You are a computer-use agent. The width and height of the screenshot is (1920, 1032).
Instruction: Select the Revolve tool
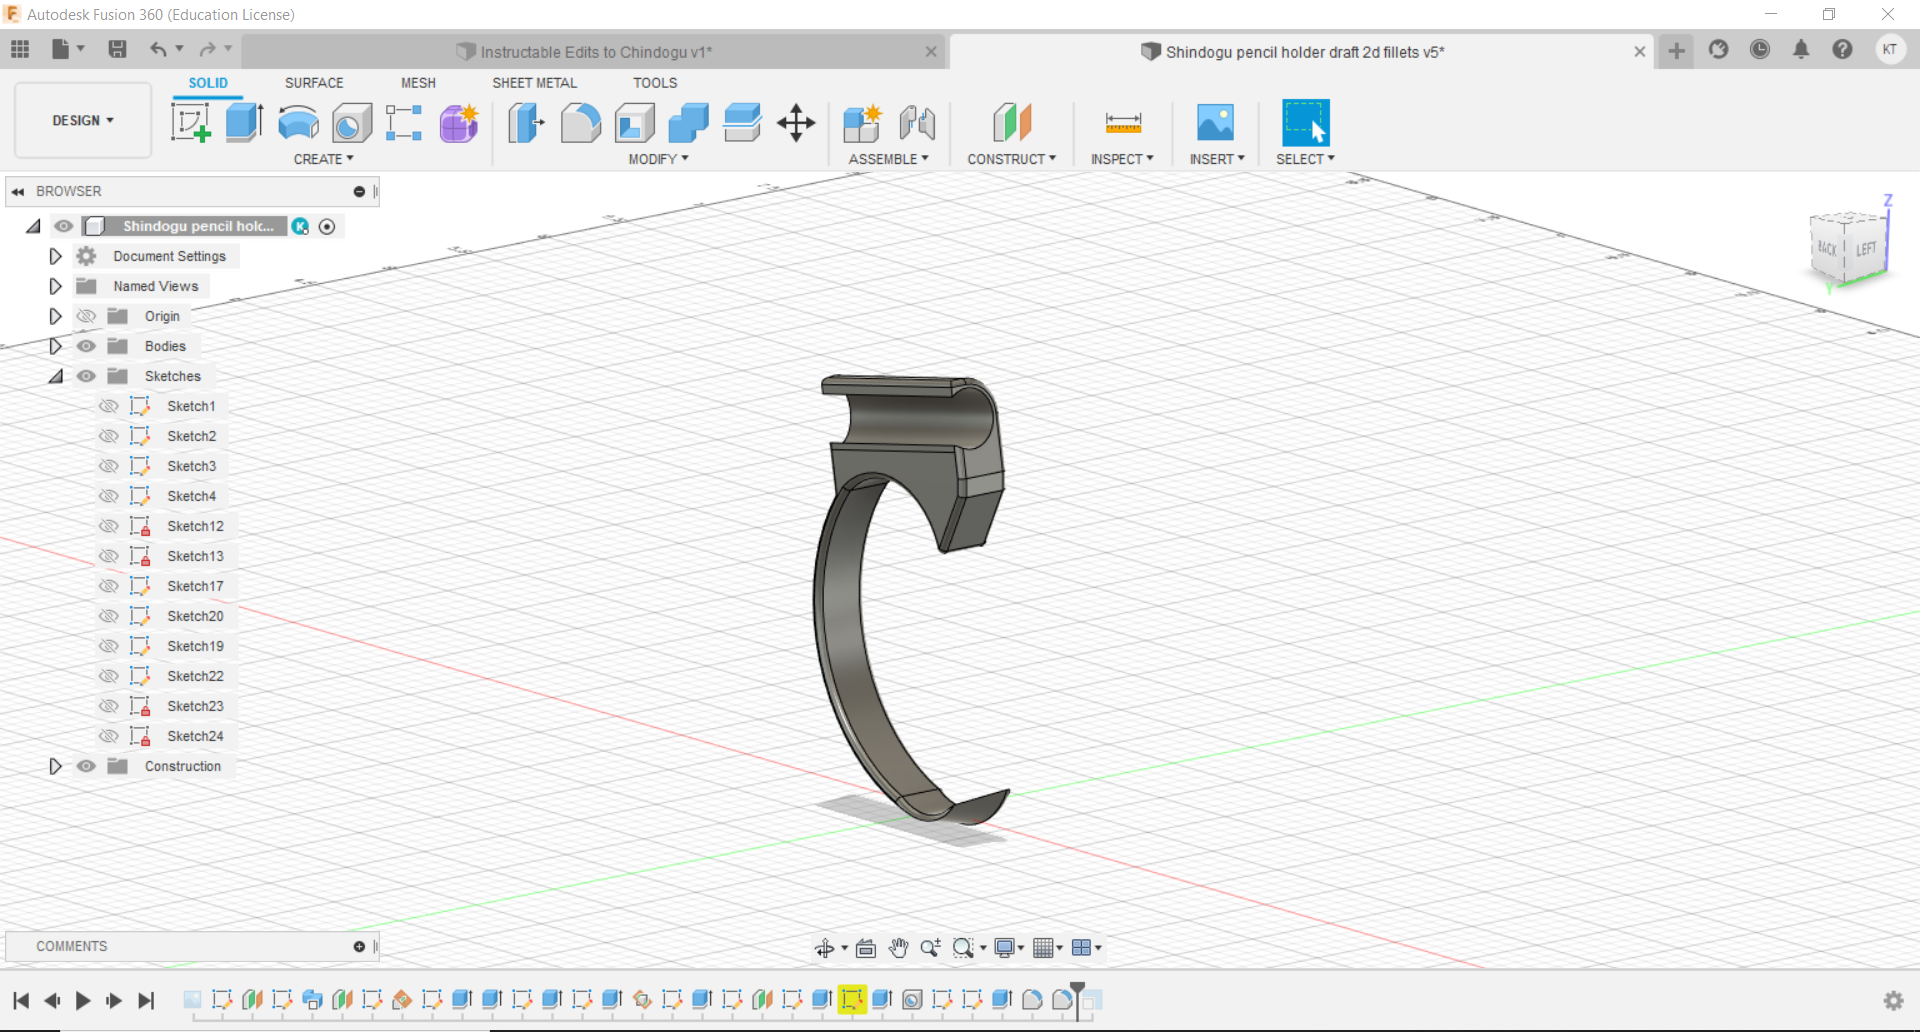click(x=298, y=123)
